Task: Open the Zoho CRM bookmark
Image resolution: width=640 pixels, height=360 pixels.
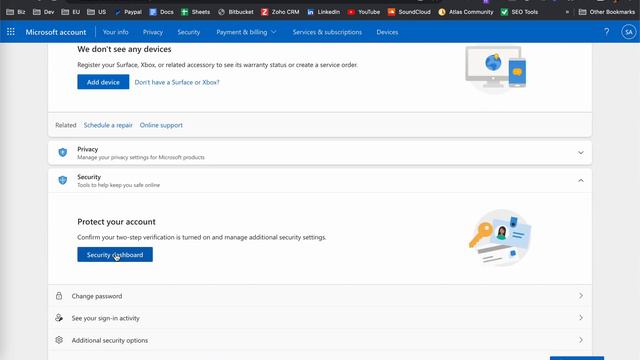Action: click(x=280, y=12)
